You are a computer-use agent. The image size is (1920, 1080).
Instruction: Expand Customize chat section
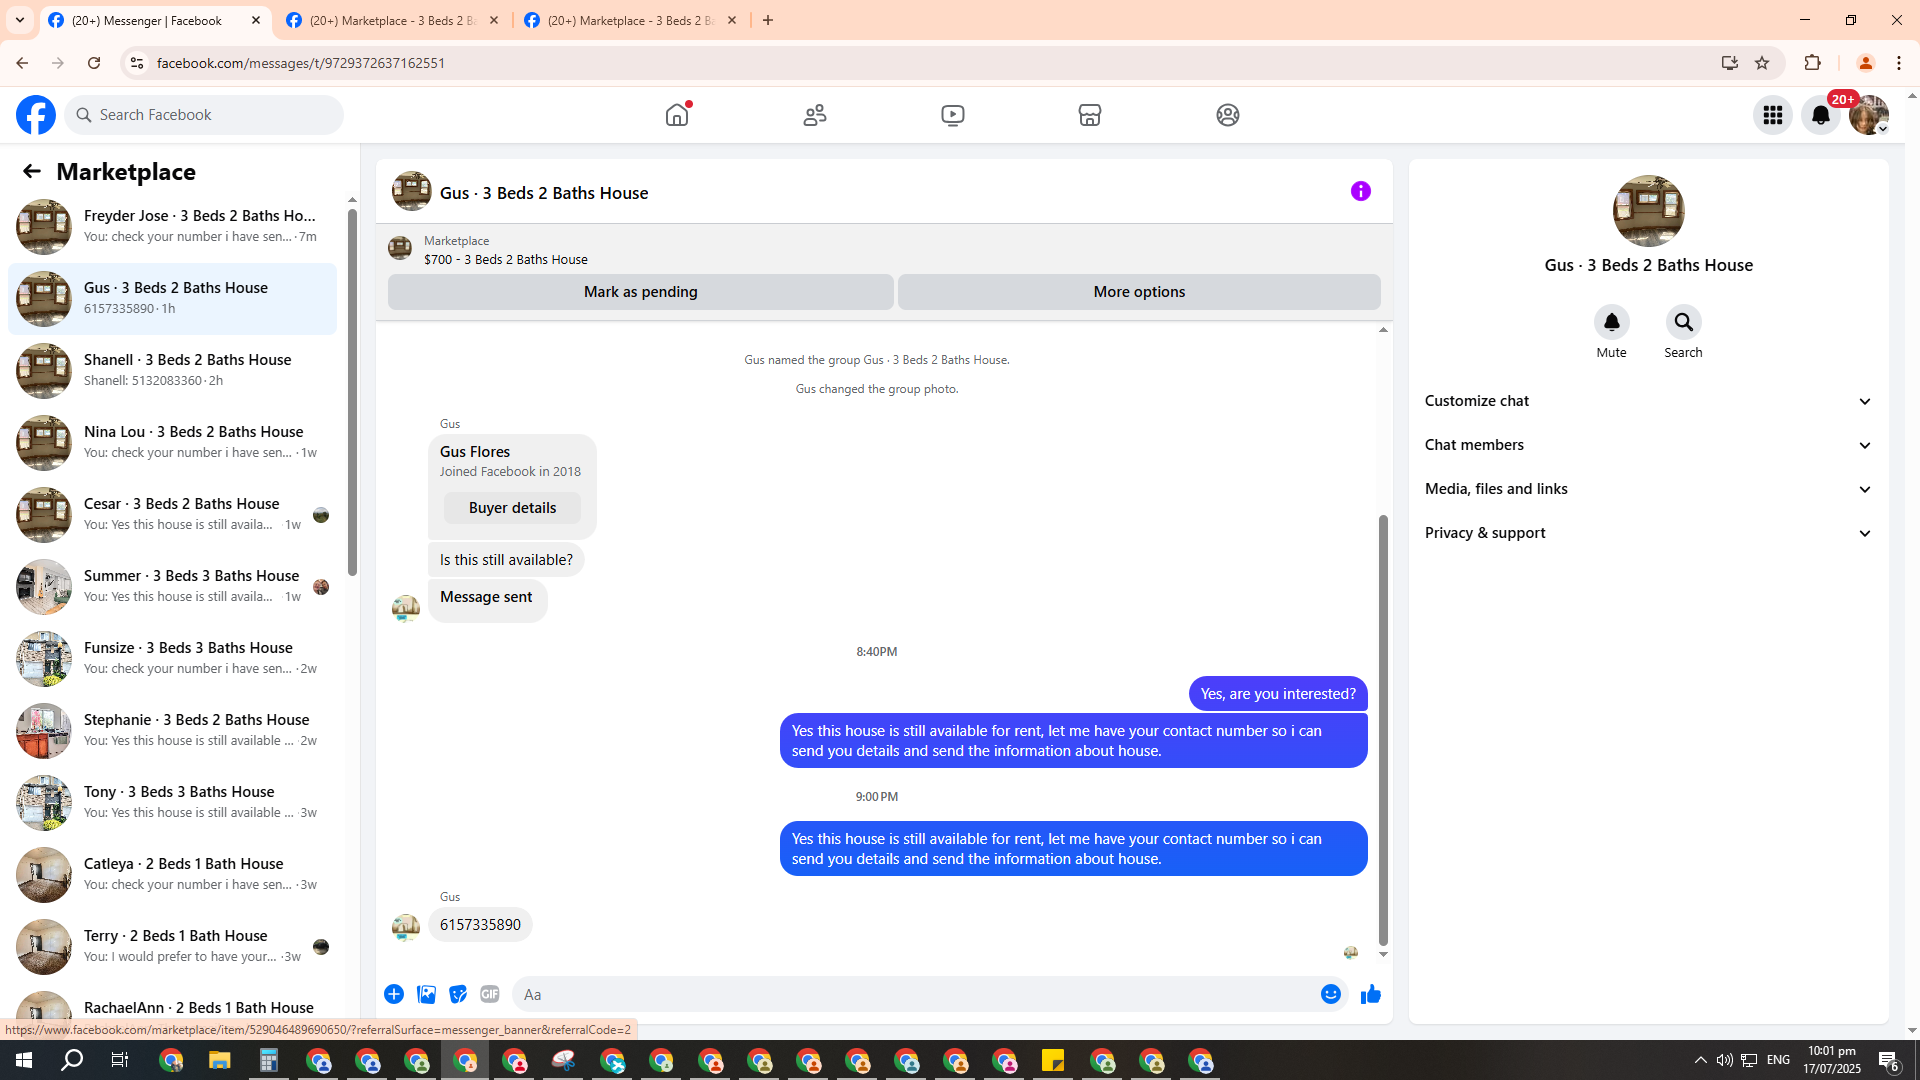(1648, 401)
